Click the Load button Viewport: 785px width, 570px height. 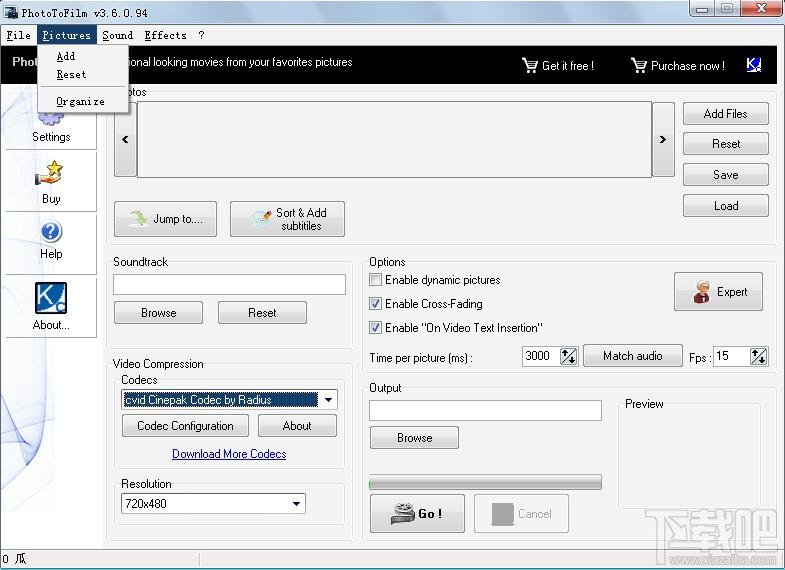725,206
